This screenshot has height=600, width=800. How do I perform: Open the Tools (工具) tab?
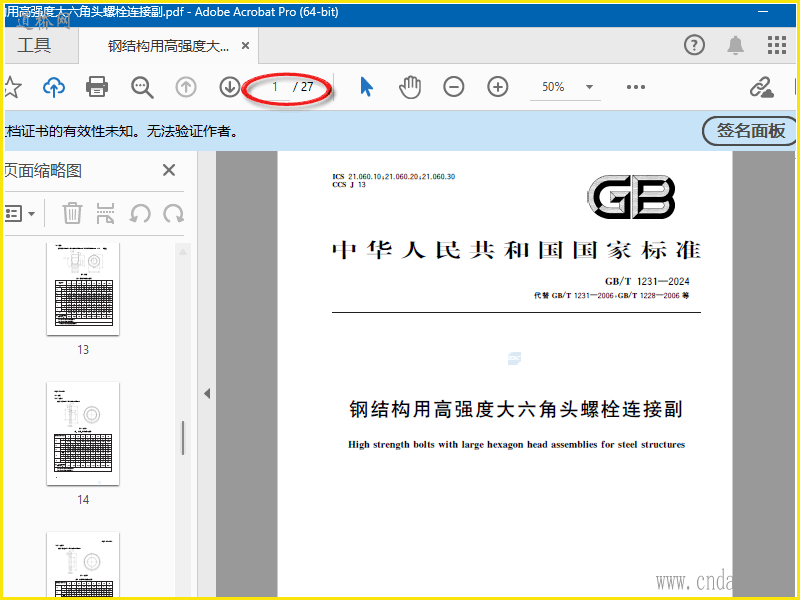coord(34,45)
